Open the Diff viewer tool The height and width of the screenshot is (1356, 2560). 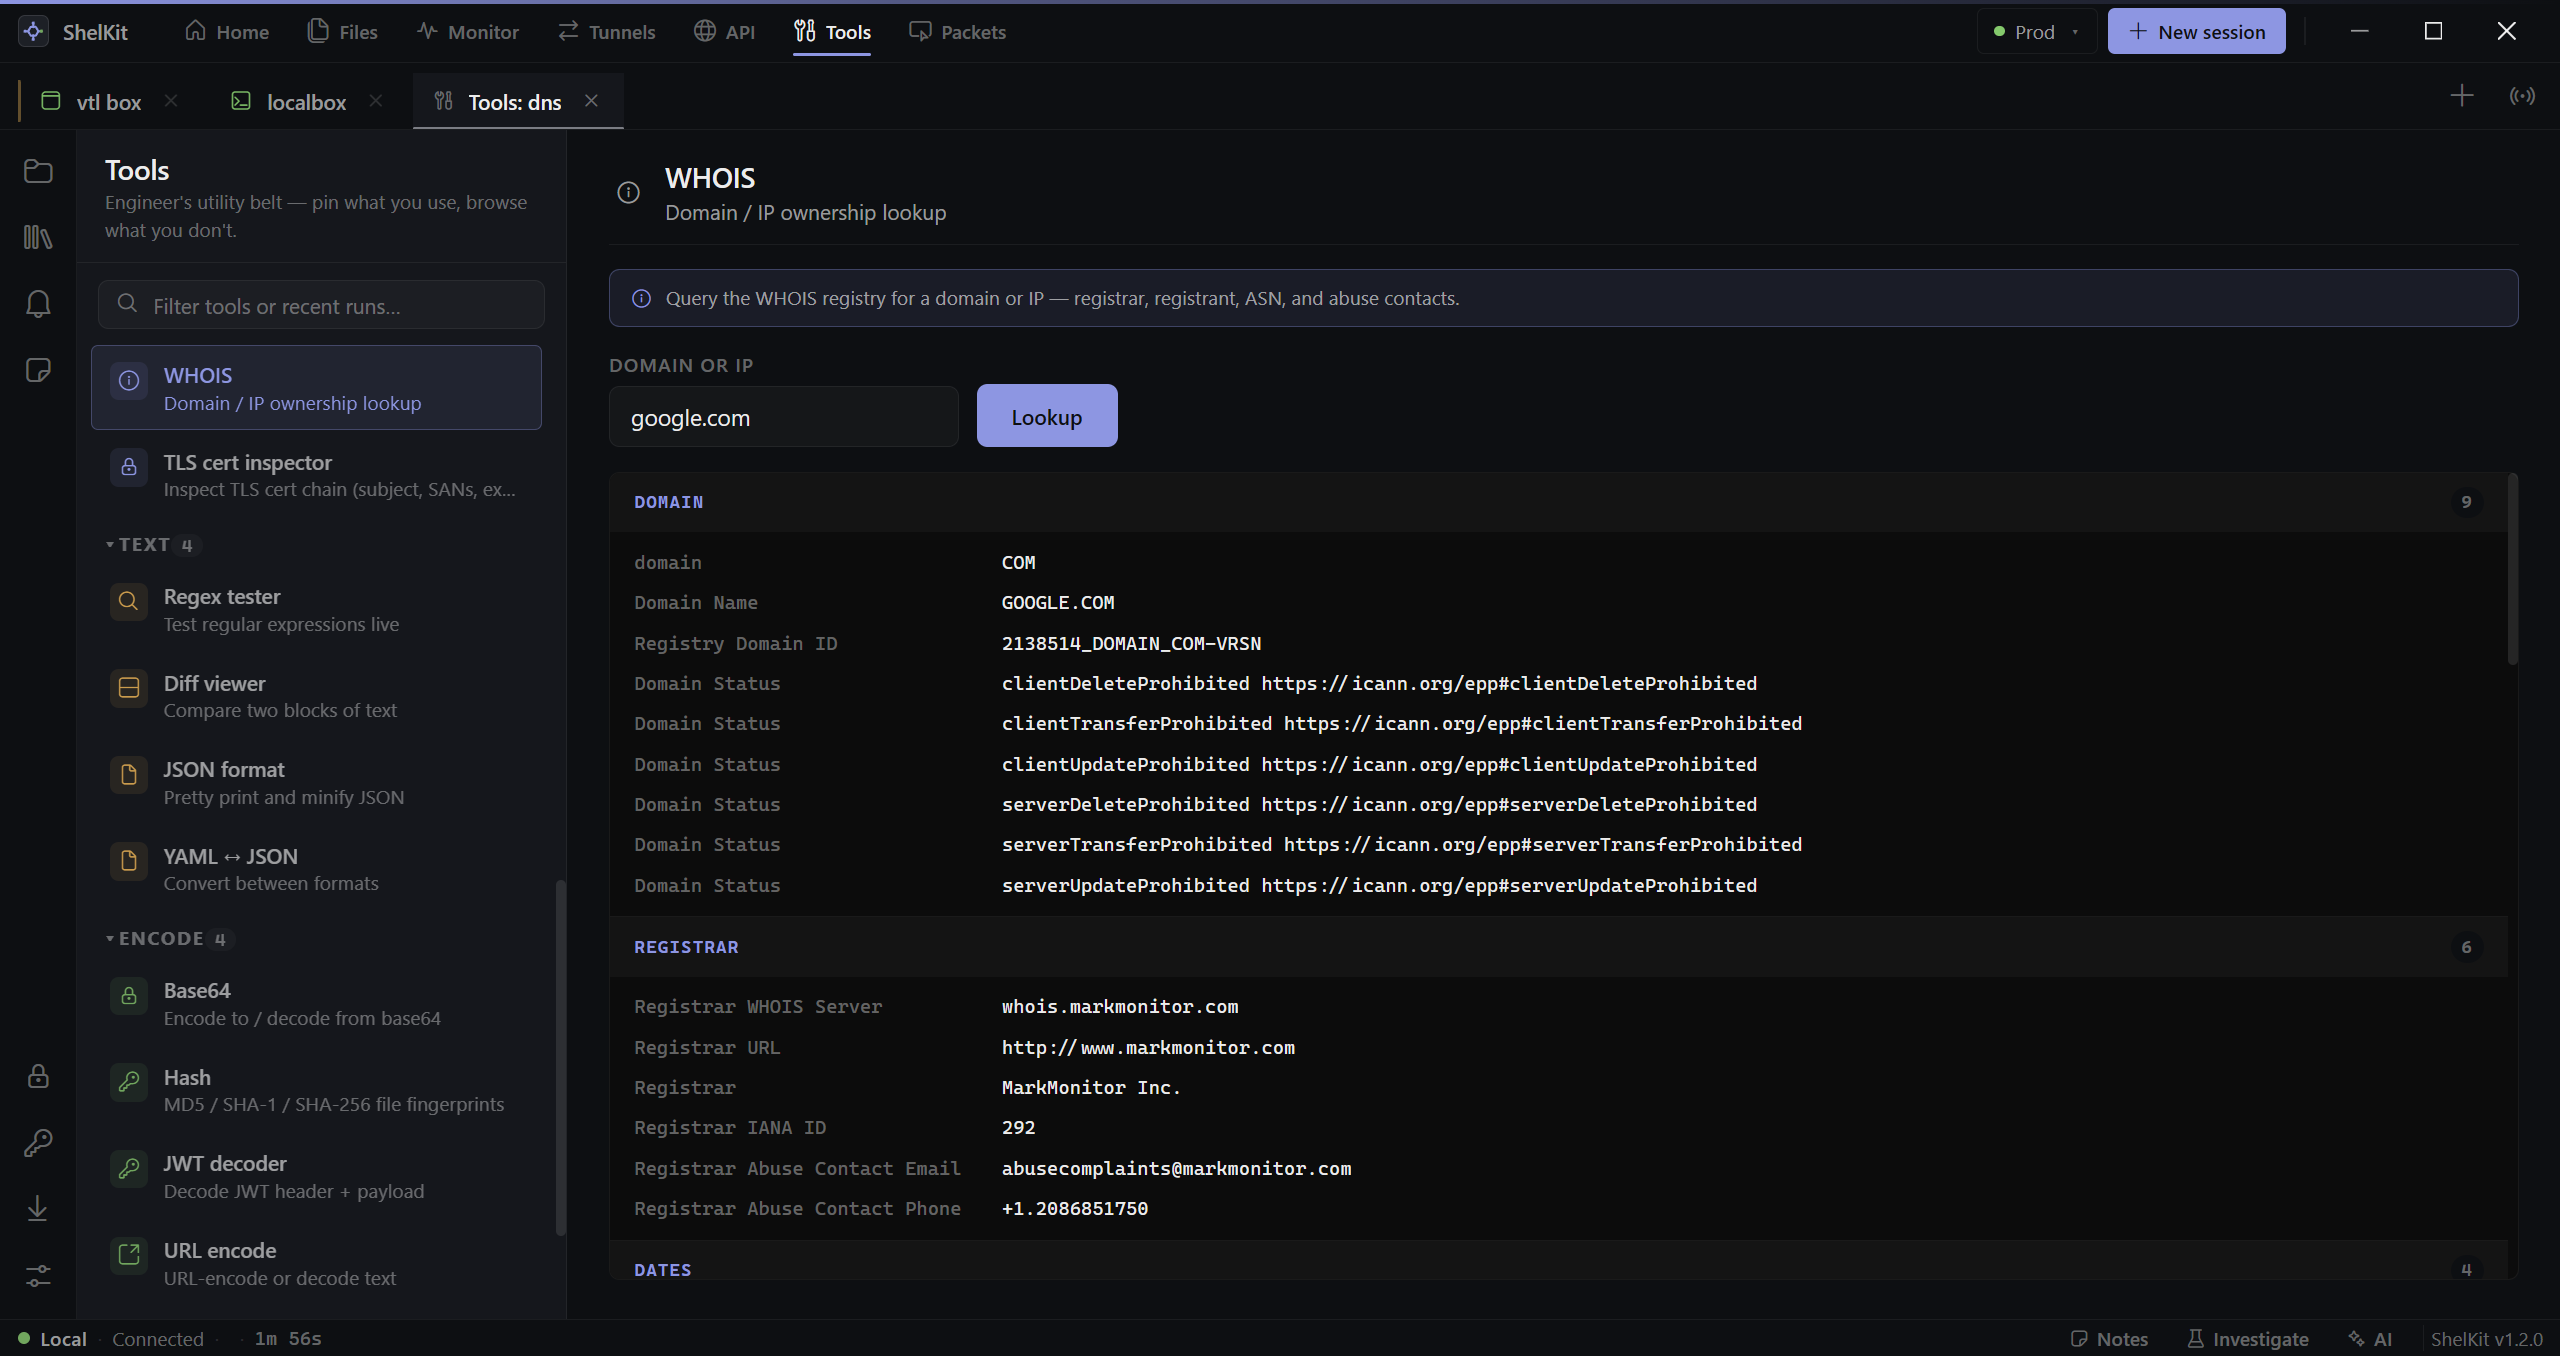click(316, 697)
